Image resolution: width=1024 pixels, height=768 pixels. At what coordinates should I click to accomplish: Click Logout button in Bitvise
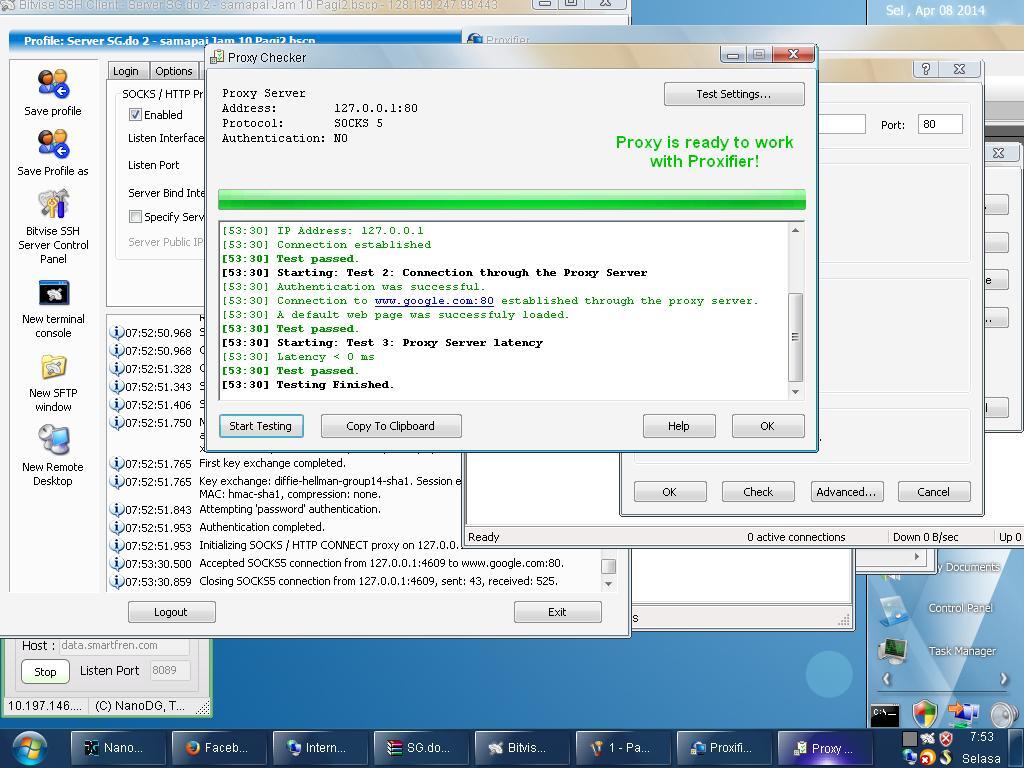[171, 612]
